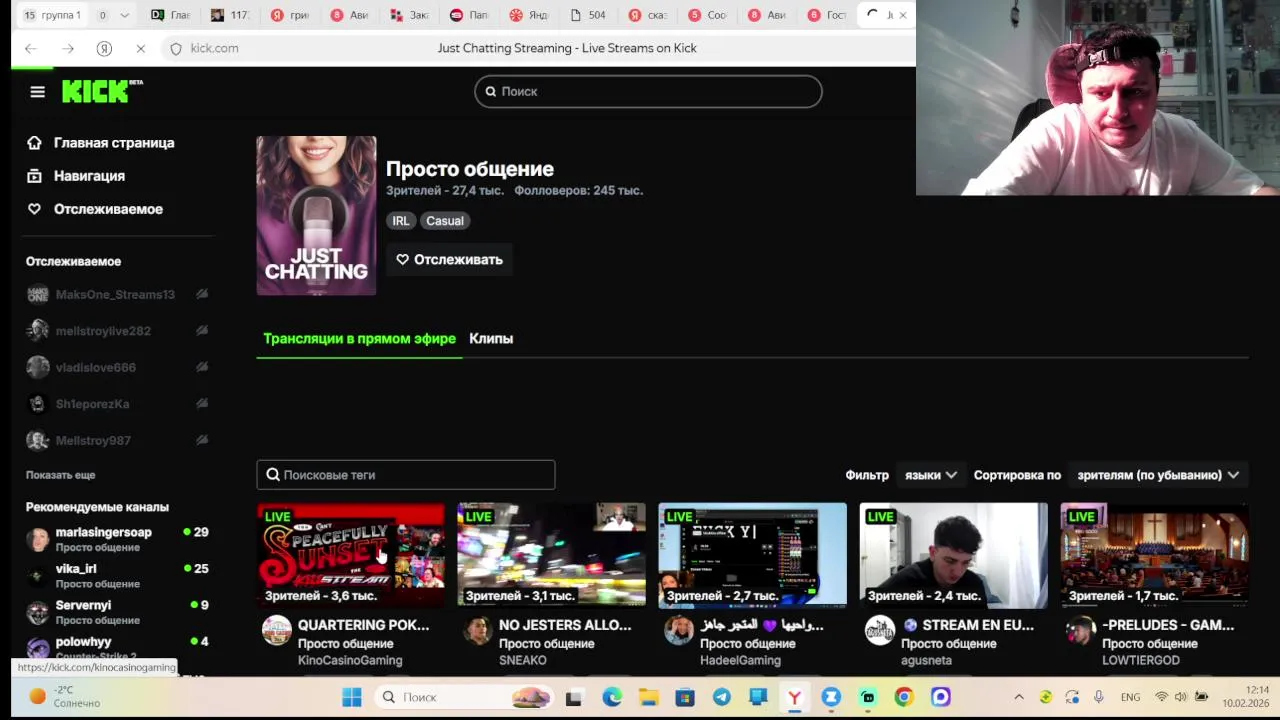Open MaksOne_Streams13 followed channel
This screenshot has width=1280, height=720.
click(x=115, y=295)
